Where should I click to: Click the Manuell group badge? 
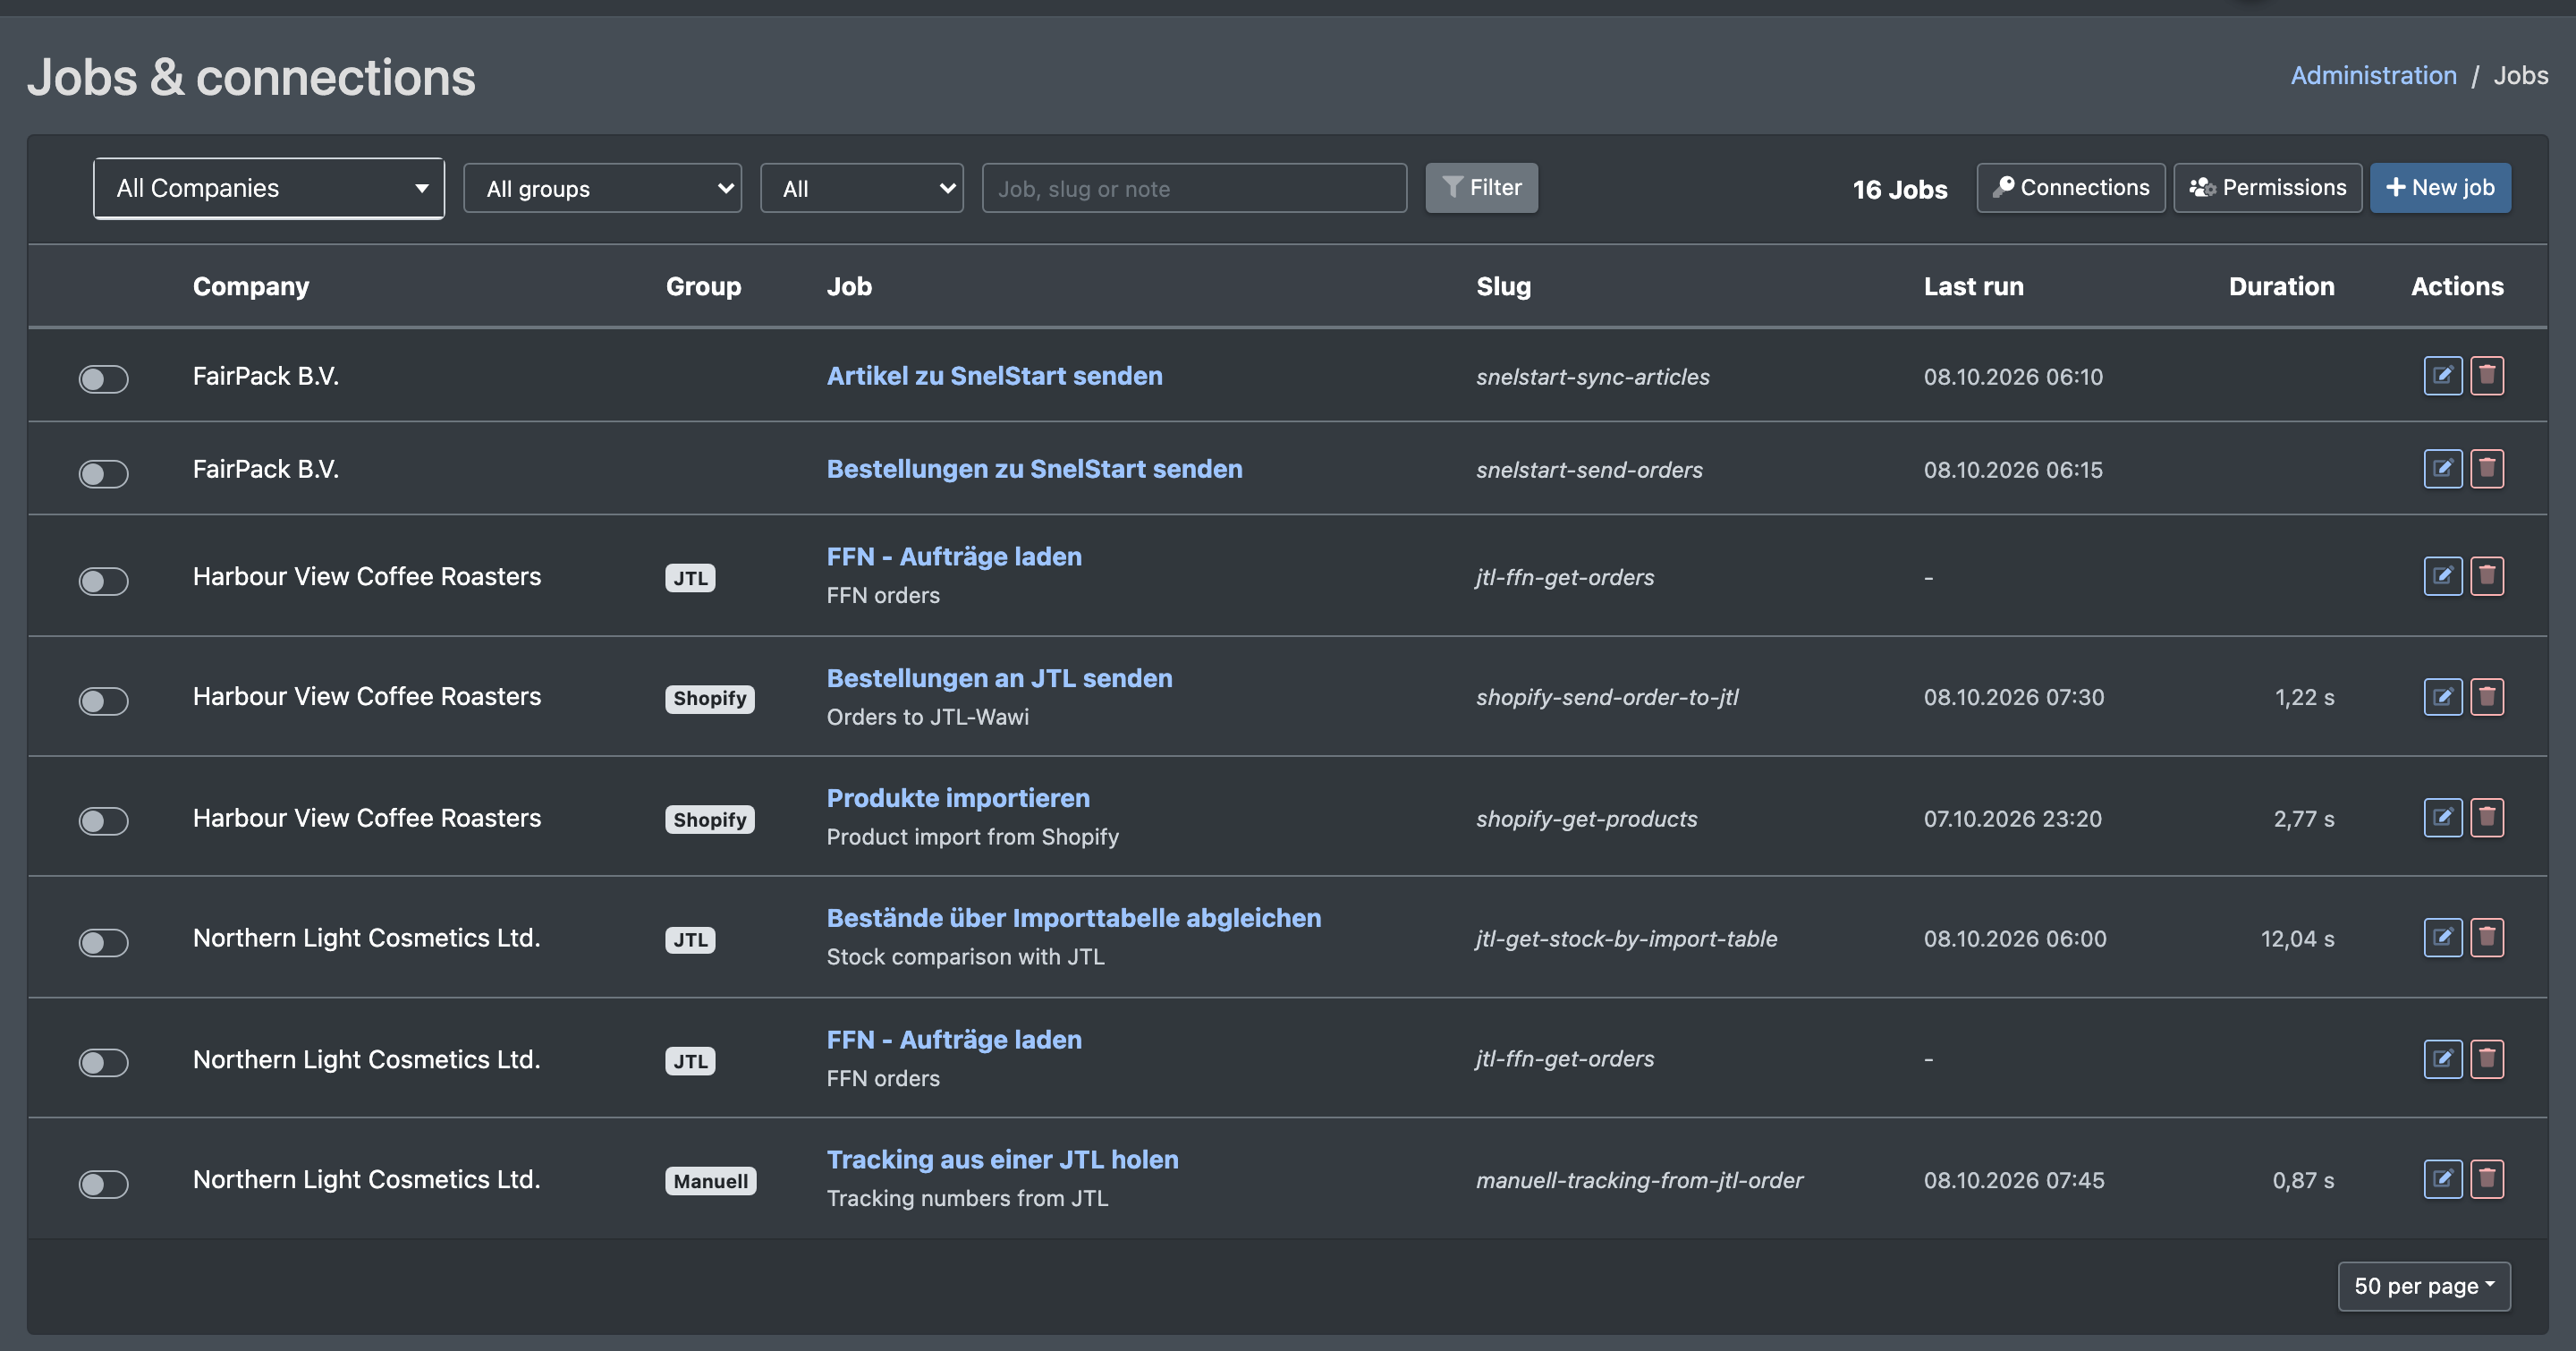711,1181
